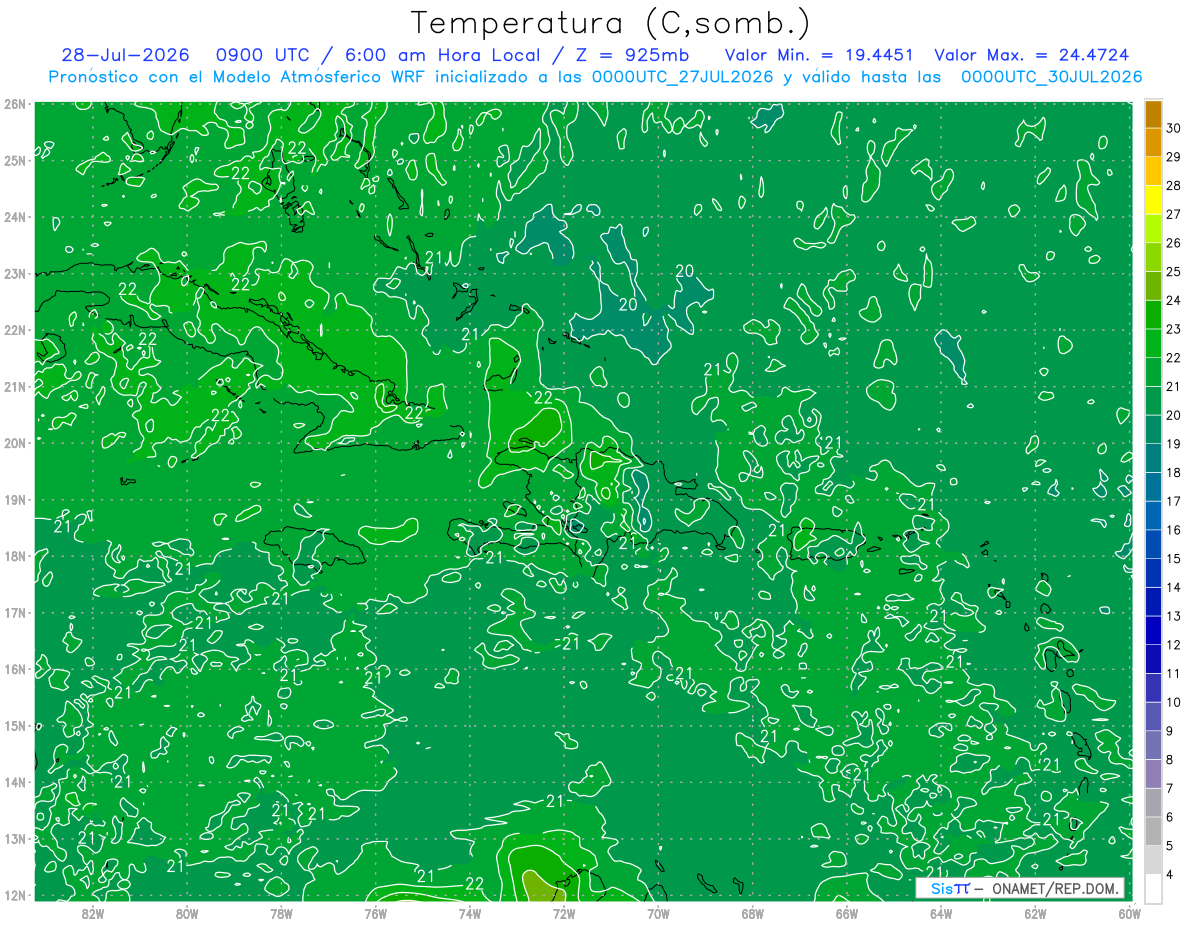The image size is (1200, 927).
Task: Click the '13N' latitude label
Action: pos(15,838)
